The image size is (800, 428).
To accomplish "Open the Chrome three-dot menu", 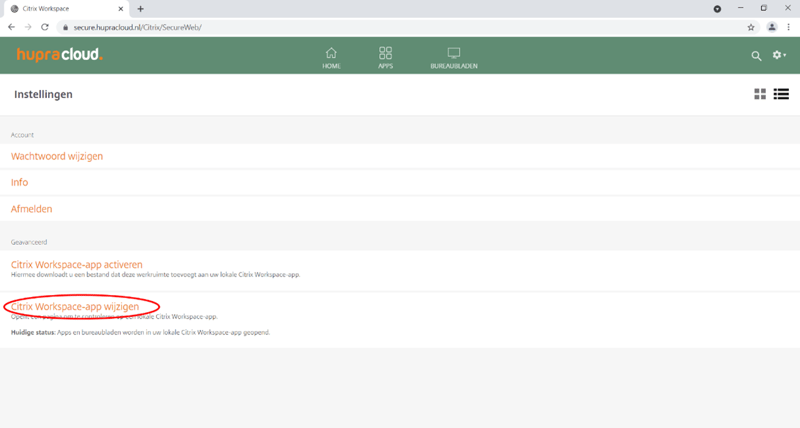I will pyautogui.click(x=788, y=27).
